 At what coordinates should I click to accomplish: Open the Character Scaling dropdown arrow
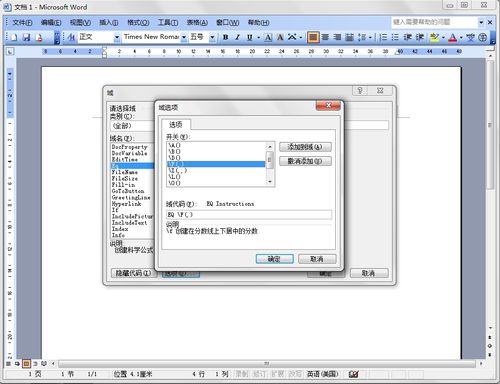click(300, 38)
